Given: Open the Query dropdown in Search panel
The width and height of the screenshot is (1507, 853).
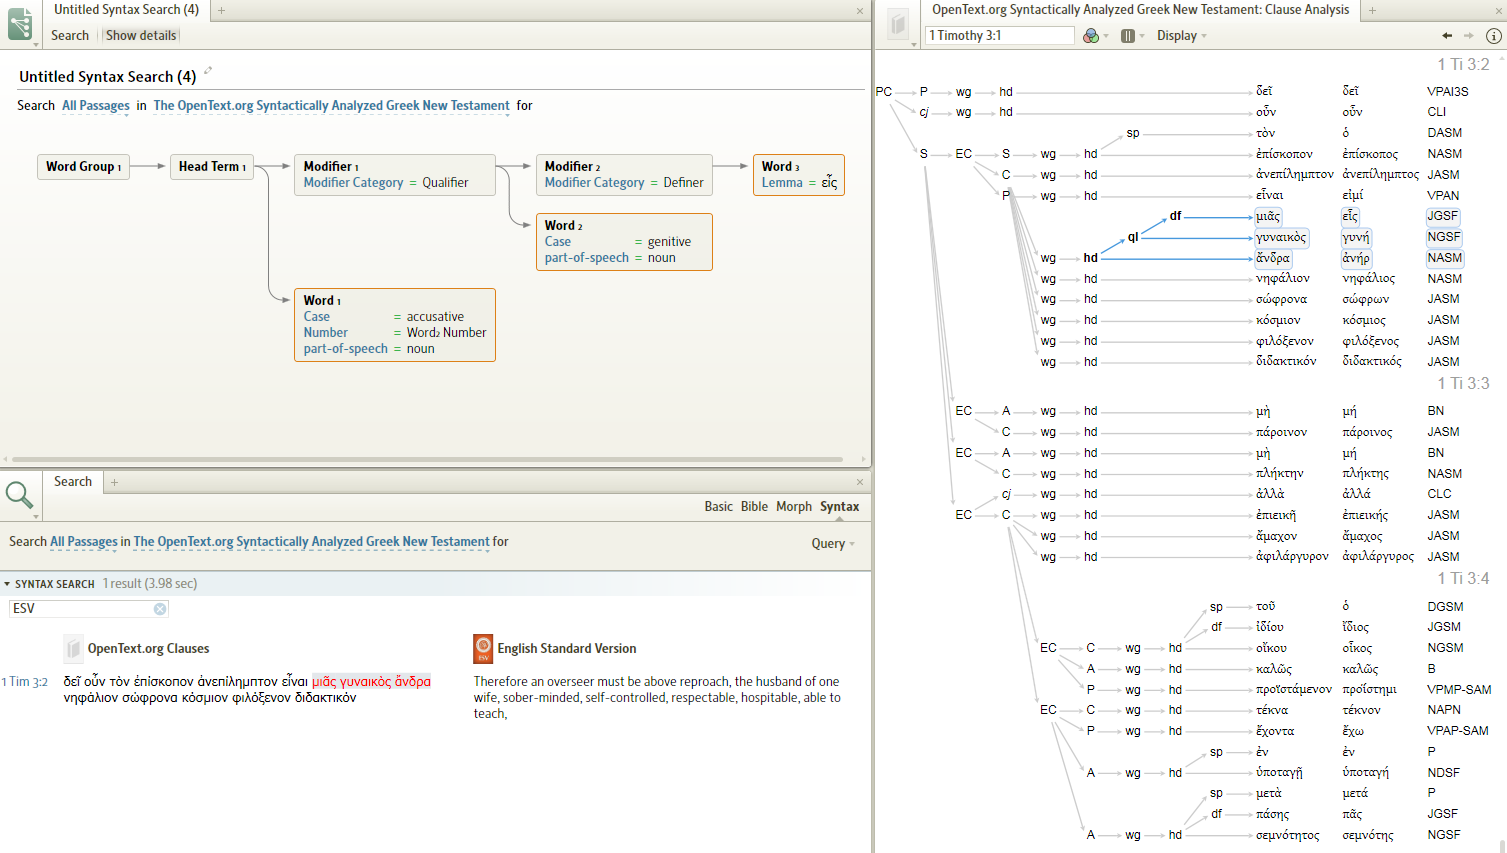Looking at the screenshot, I should [833, 544].
